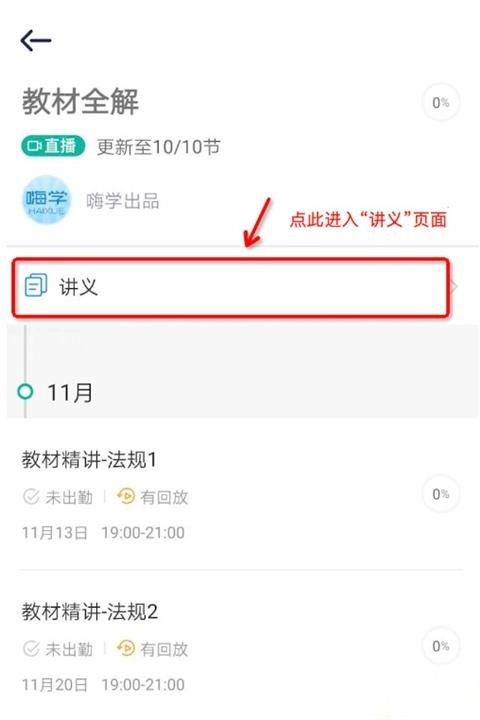Open lesson 教材精讲-法规2

point(90,612)
